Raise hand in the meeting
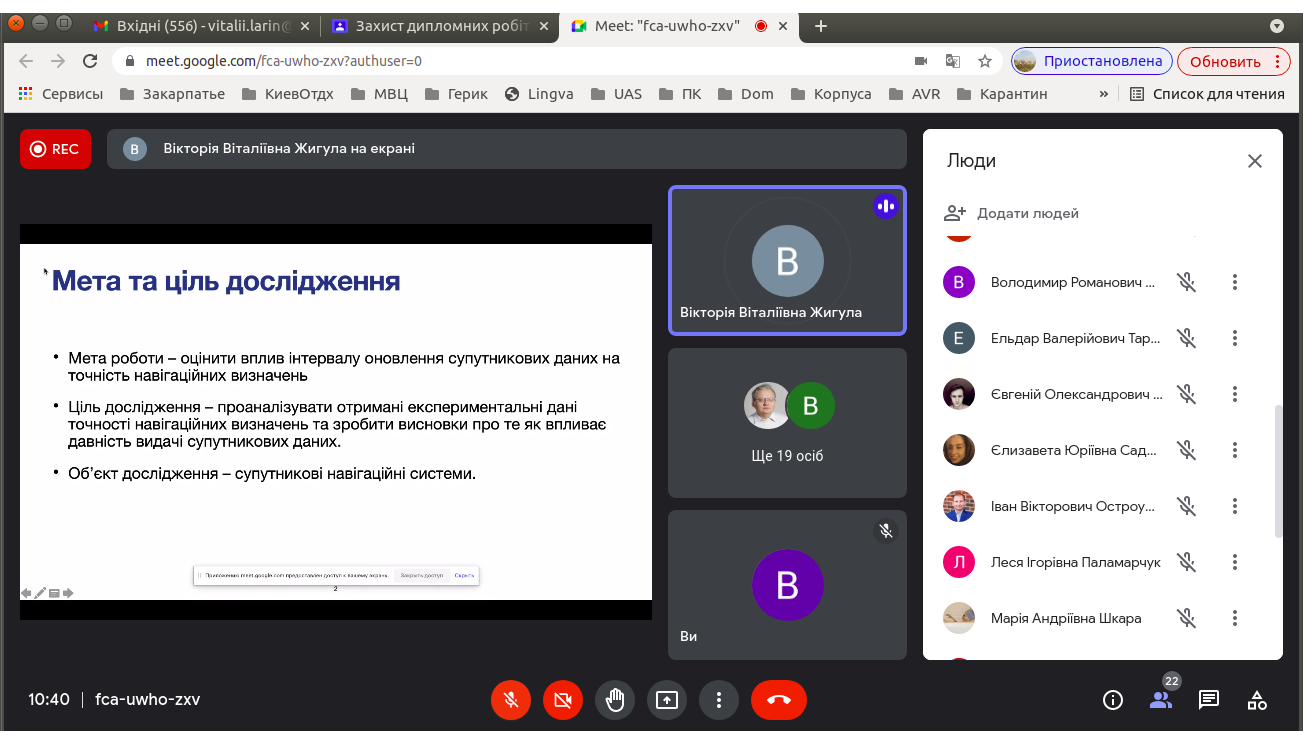This screenshot has height=744, width=1303. tap(615, 700)
